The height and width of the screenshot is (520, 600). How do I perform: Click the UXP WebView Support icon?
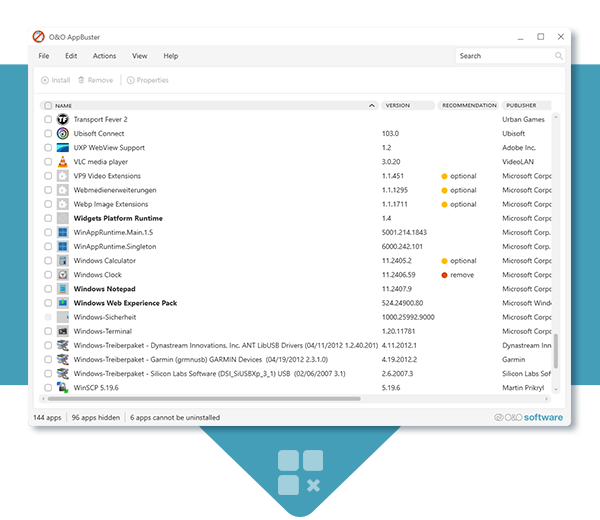coord(62,147)
